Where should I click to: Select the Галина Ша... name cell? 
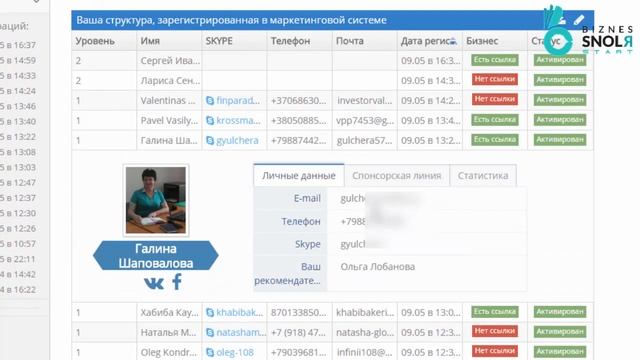[x=169, y=140]
